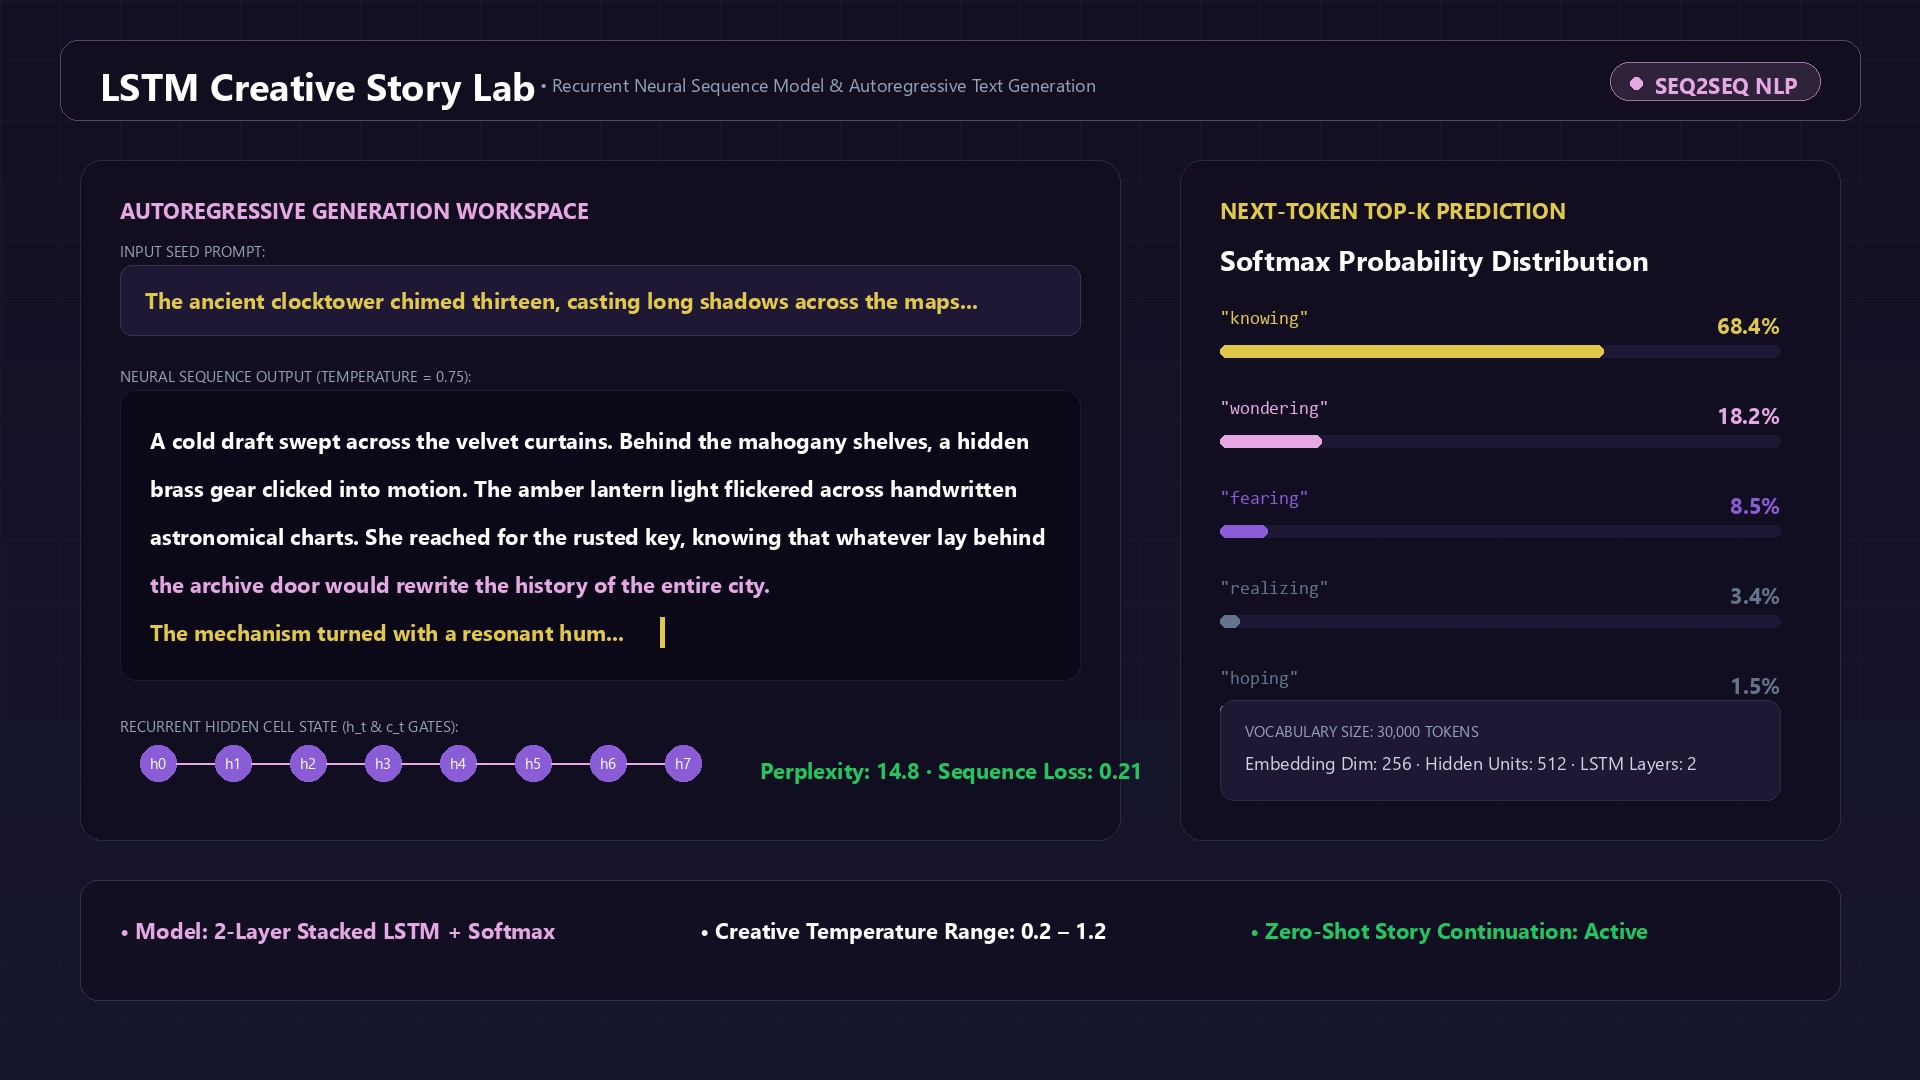Click the Model: 2-Layer Stacked LSTM text
The height and width of the screenshot is (1080, 1920).
(x=338, y=931)
